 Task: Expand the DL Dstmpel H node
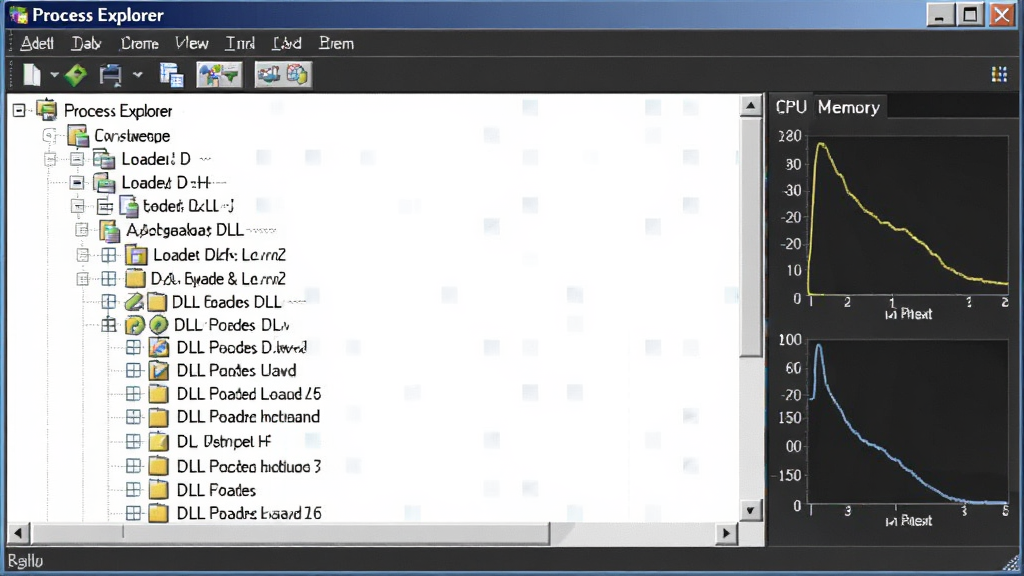[133, 441]
